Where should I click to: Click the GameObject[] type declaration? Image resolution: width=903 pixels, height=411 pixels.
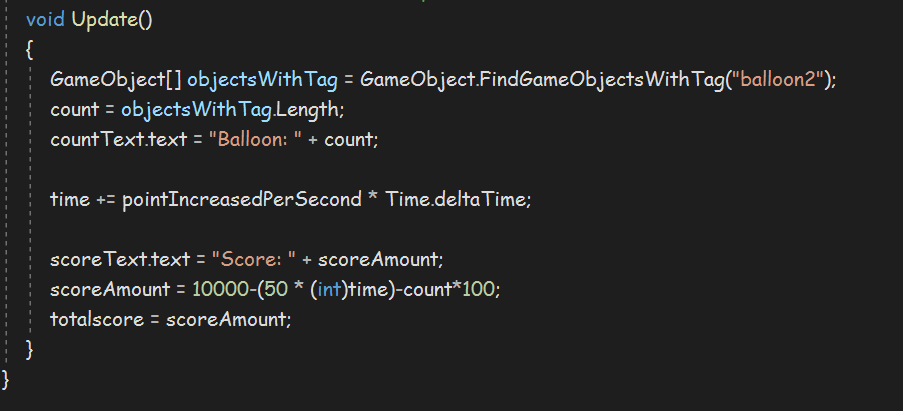[x=116, y=79]
